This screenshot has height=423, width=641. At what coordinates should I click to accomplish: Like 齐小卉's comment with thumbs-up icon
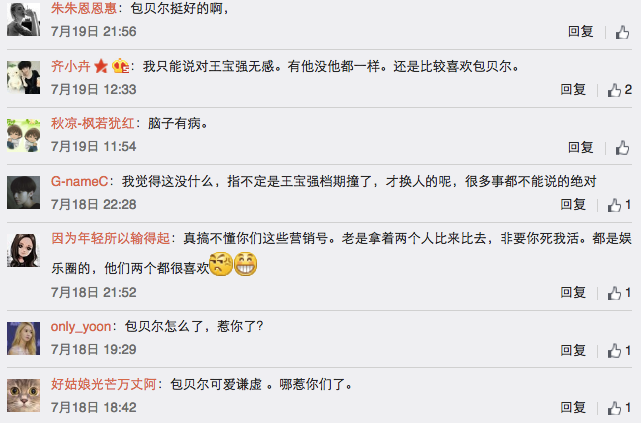click(x=614, y=90)
